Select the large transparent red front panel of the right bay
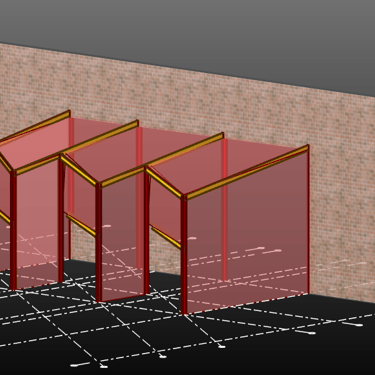 (x=247, y=233)
